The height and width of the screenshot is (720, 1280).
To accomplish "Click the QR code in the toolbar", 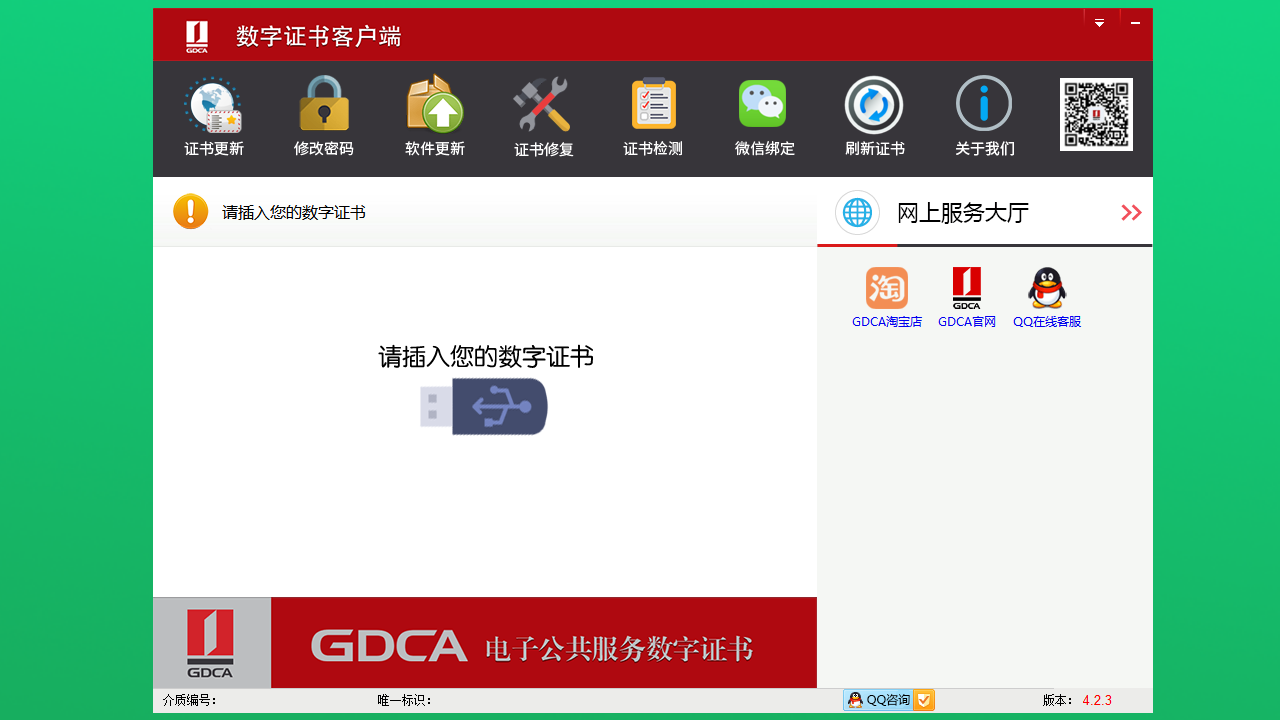I will click(x=1096, y=114).
